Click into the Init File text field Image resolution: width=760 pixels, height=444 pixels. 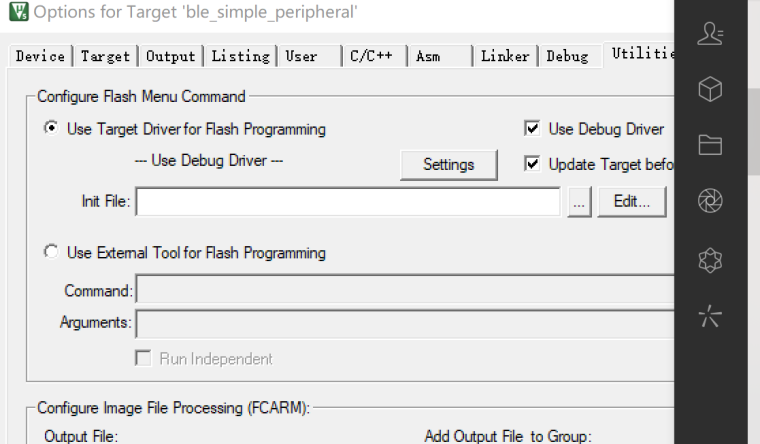[x=347, y=202]
